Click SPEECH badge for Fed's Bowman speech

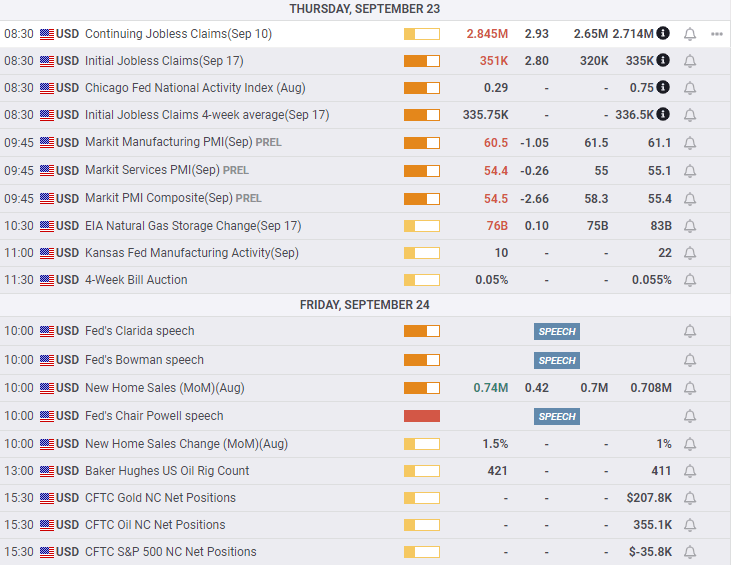(x=557, y=360)
